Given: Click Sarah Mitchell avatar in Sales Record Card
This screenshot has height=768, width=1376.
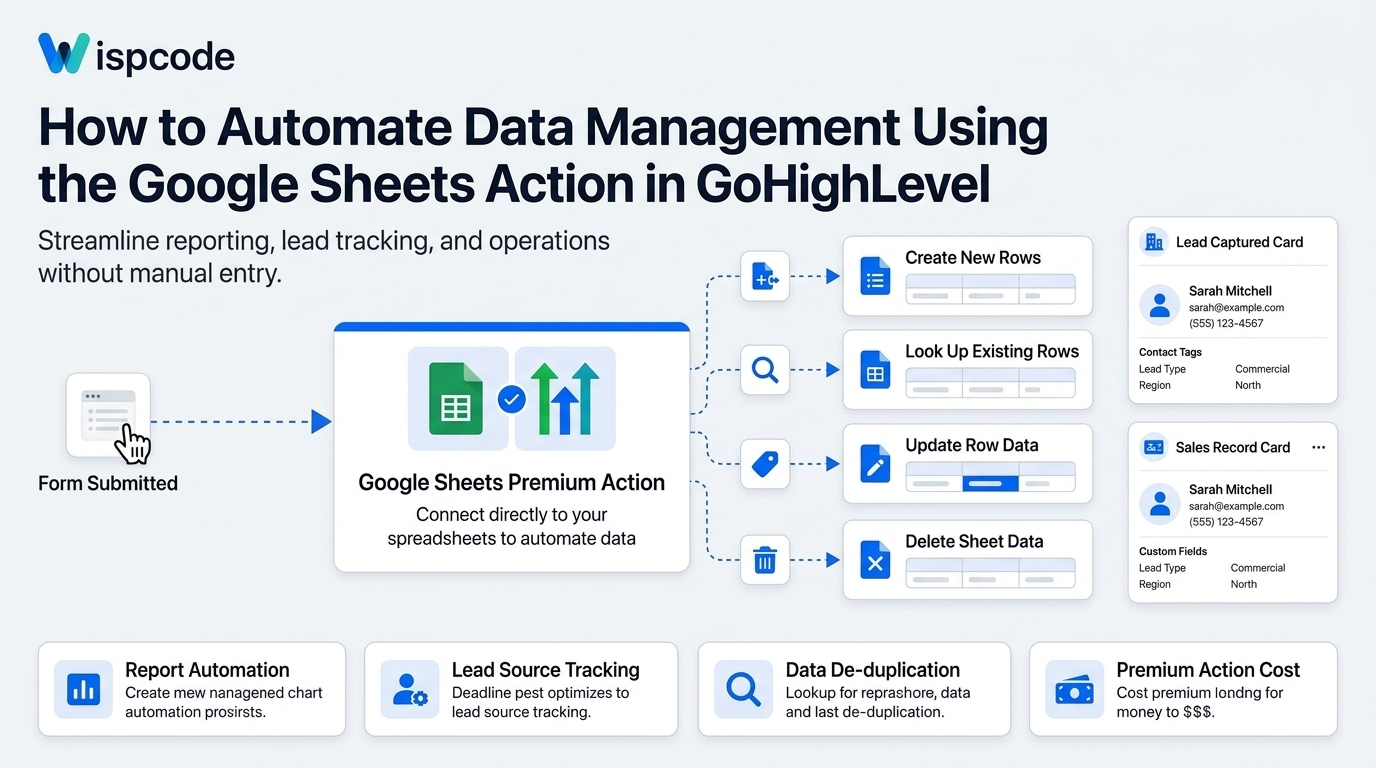Looking at the screenshot, I should [x=1160, y=504].
